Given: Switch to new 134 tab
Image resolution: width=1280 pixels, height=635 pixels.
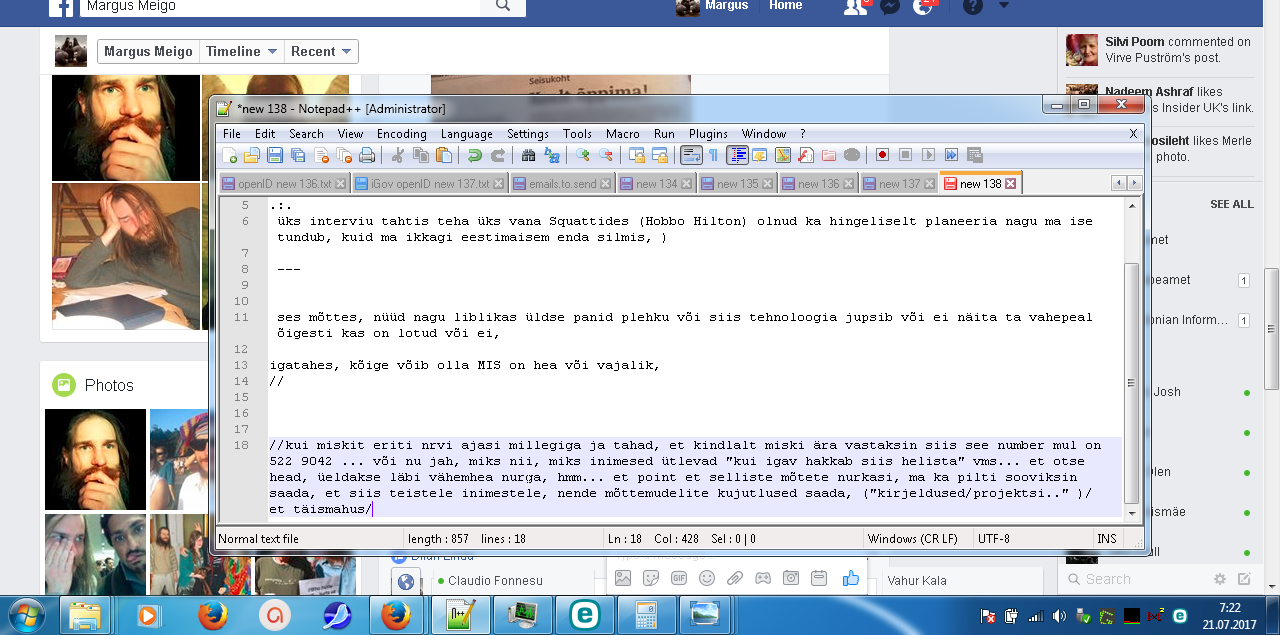Looking at the screenshot, I should click(656, 184).
